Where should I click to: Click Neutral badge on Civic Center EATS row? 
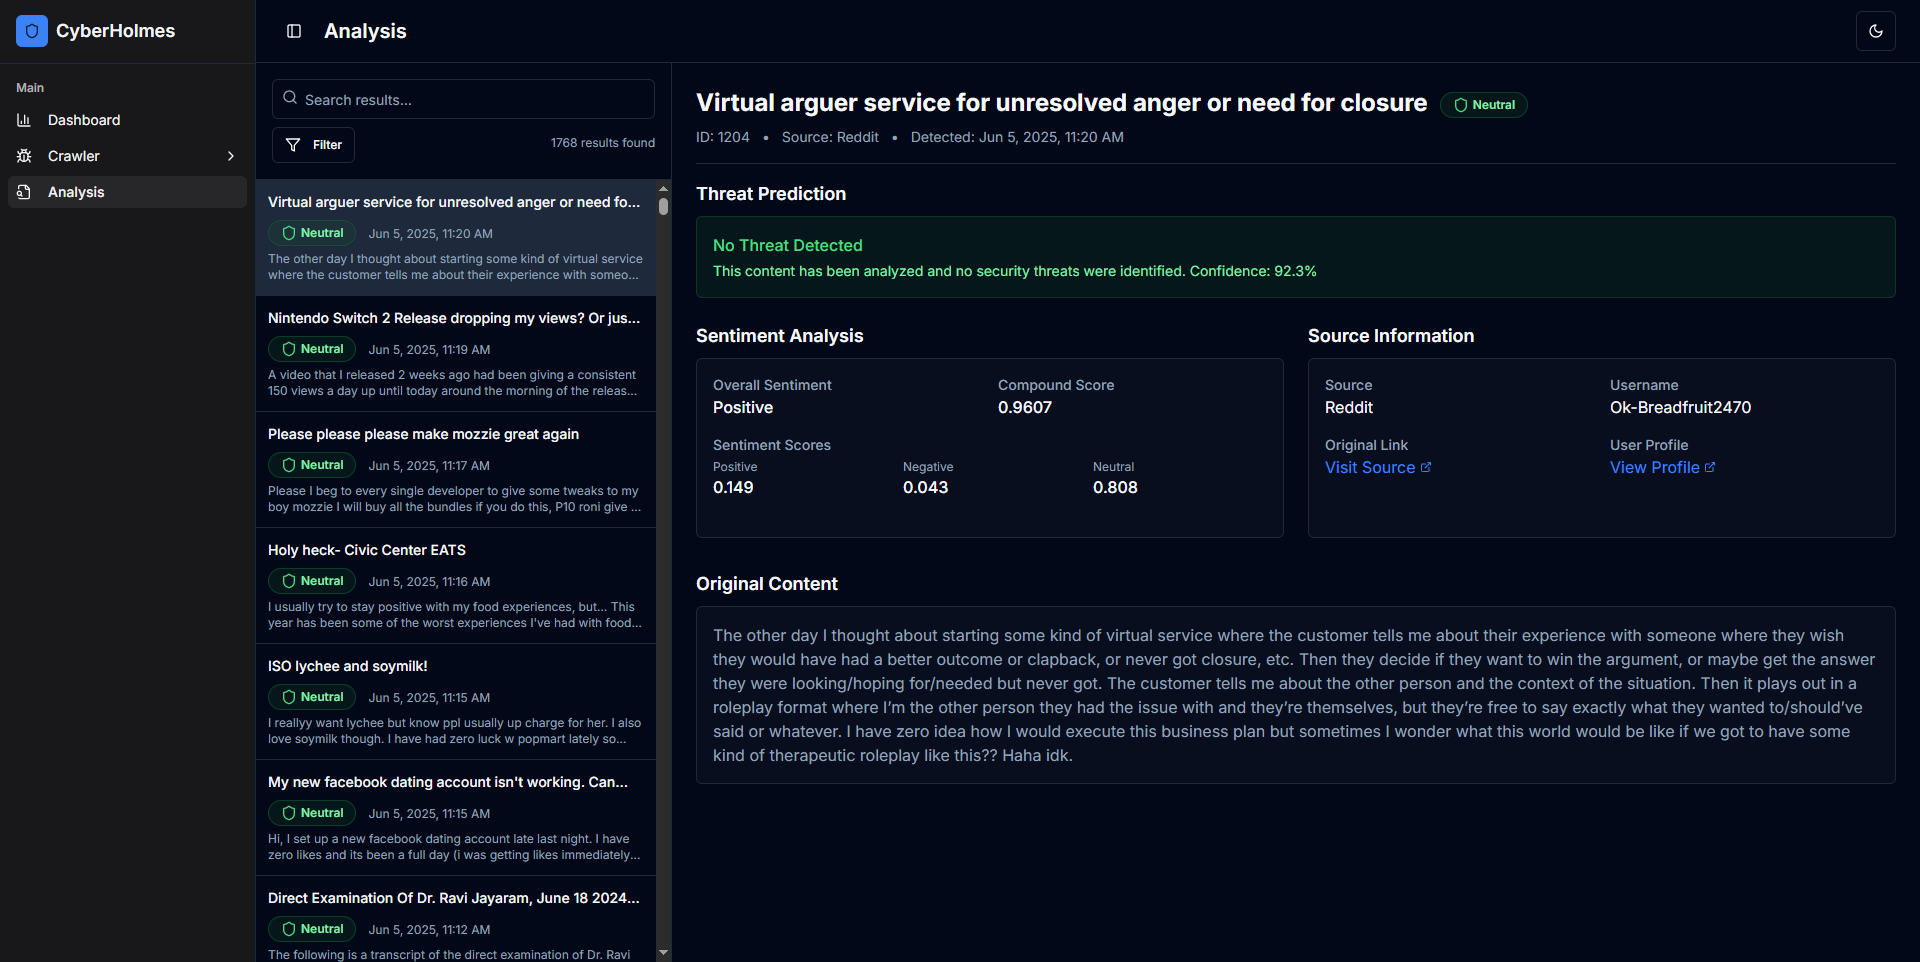(x=312, y=581)
